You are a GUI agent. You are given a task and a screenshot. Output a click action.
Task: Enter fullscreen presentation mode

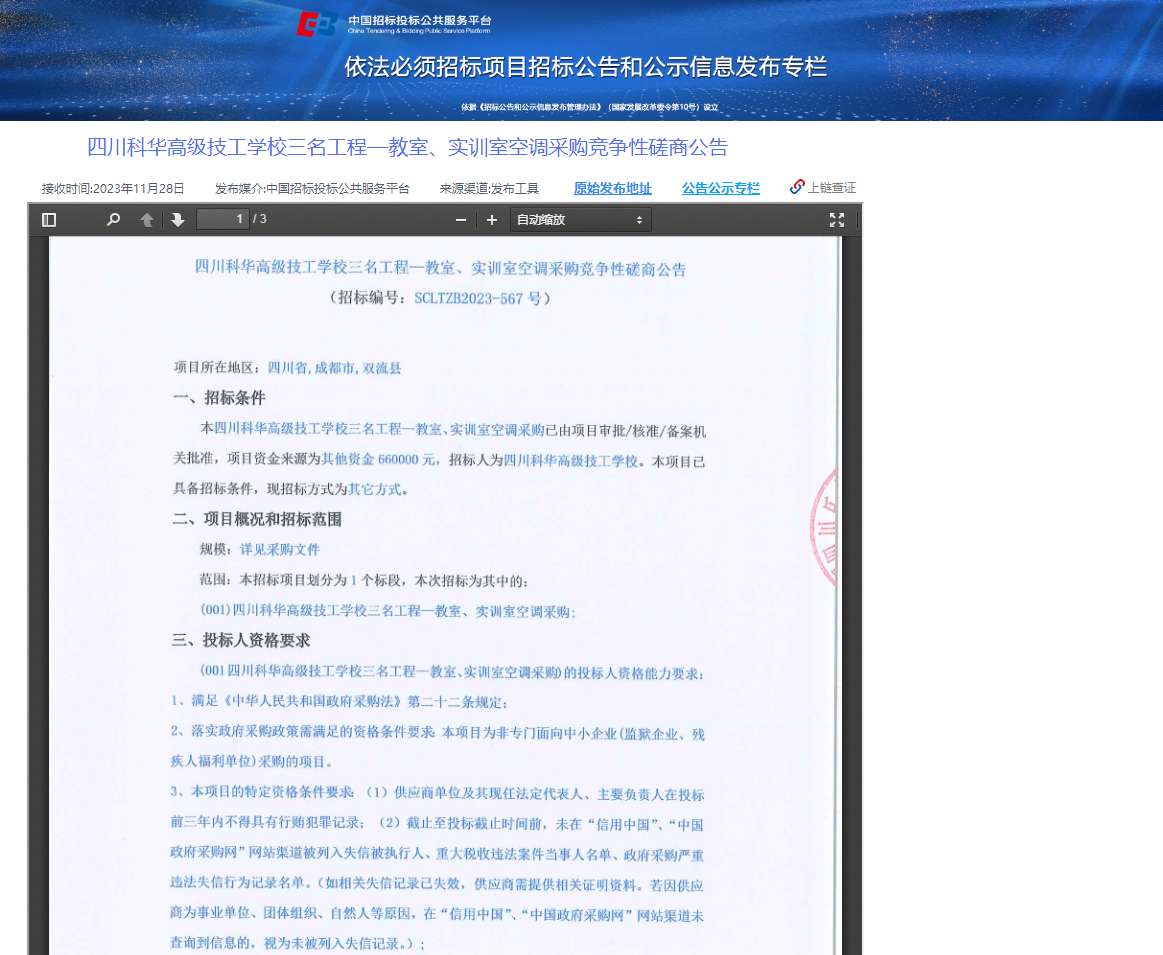(x=837, y=219)
